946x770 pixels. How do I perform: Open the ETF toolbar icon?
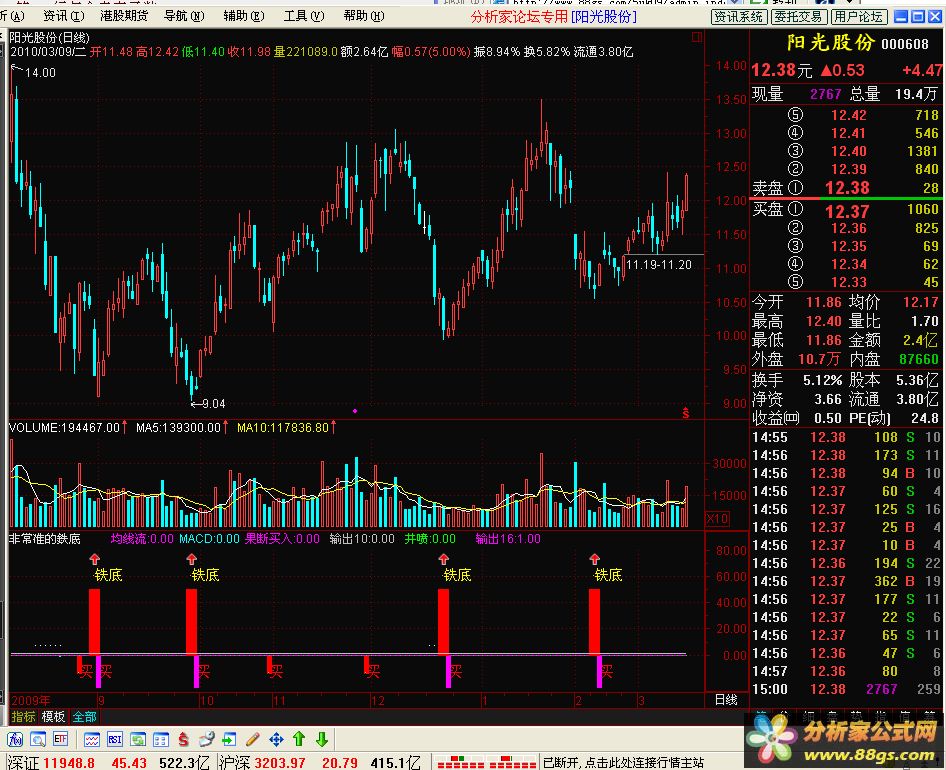point(61,739)
